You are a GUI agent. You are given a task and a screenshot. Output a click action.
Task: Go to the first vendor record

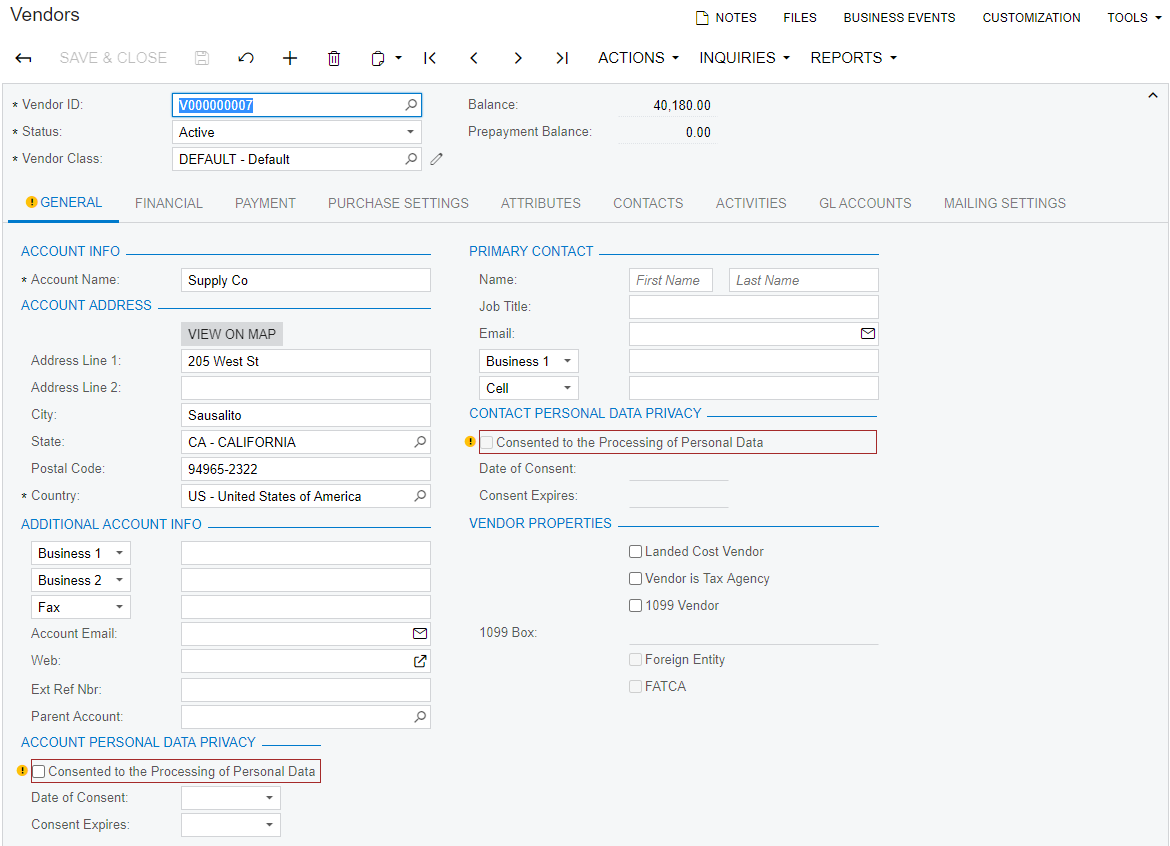click(x=430, y=58)
